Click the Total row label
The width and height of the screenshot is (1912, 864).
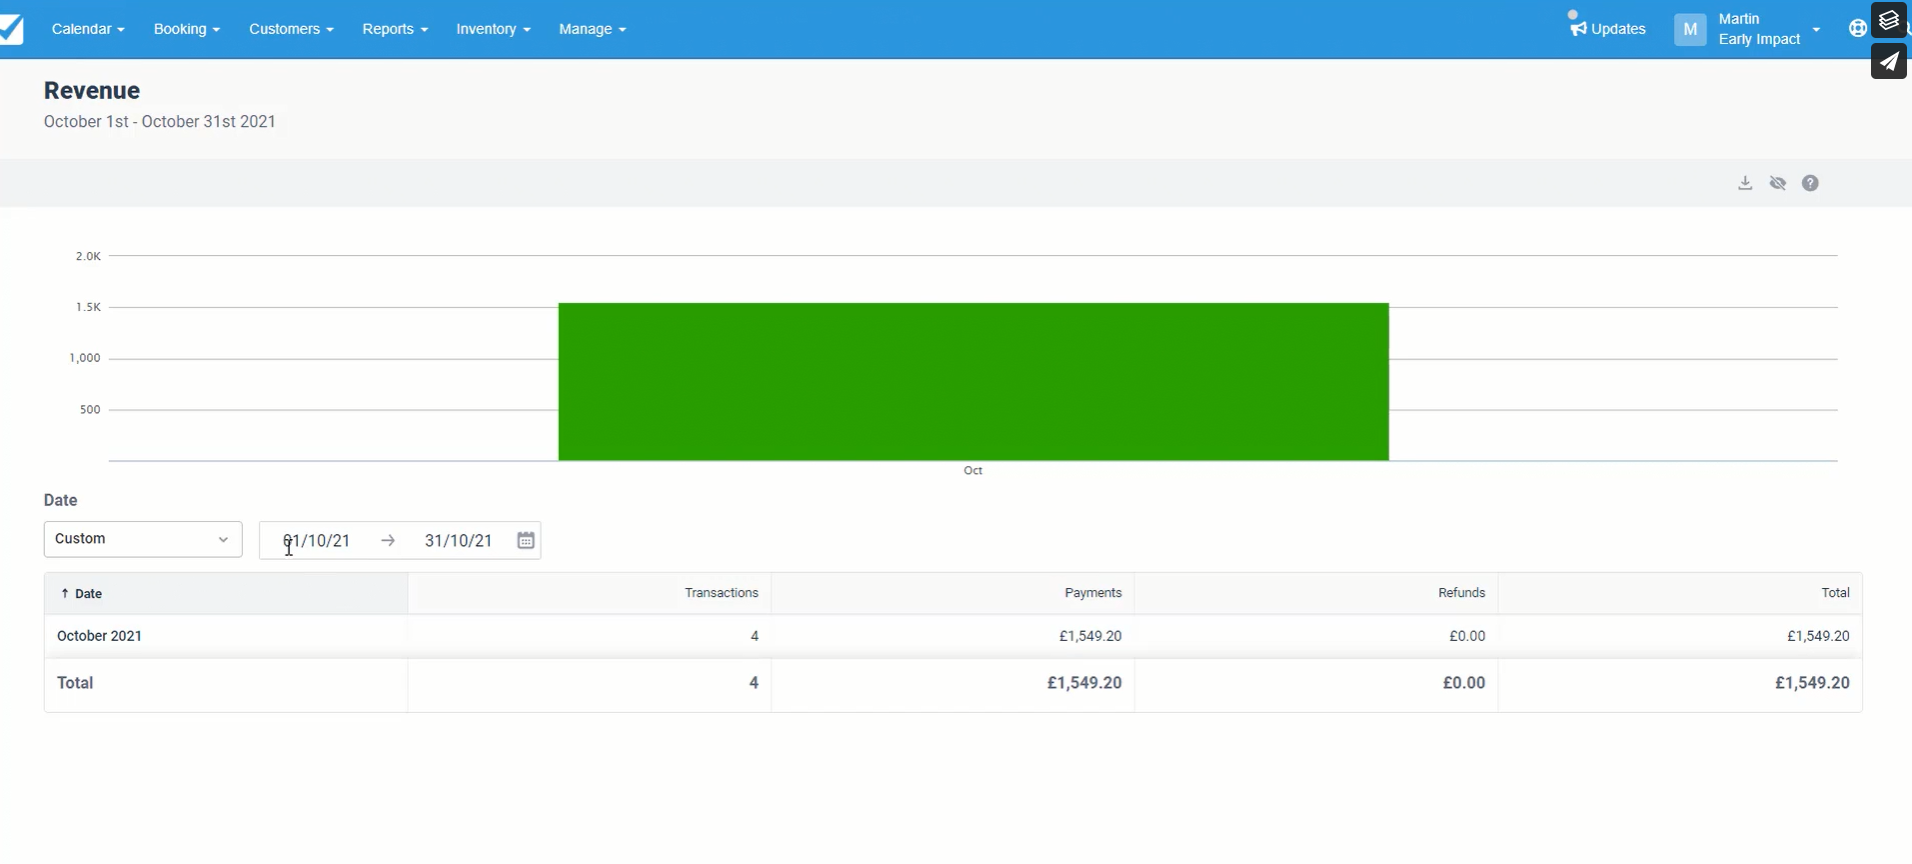point(75,683)
